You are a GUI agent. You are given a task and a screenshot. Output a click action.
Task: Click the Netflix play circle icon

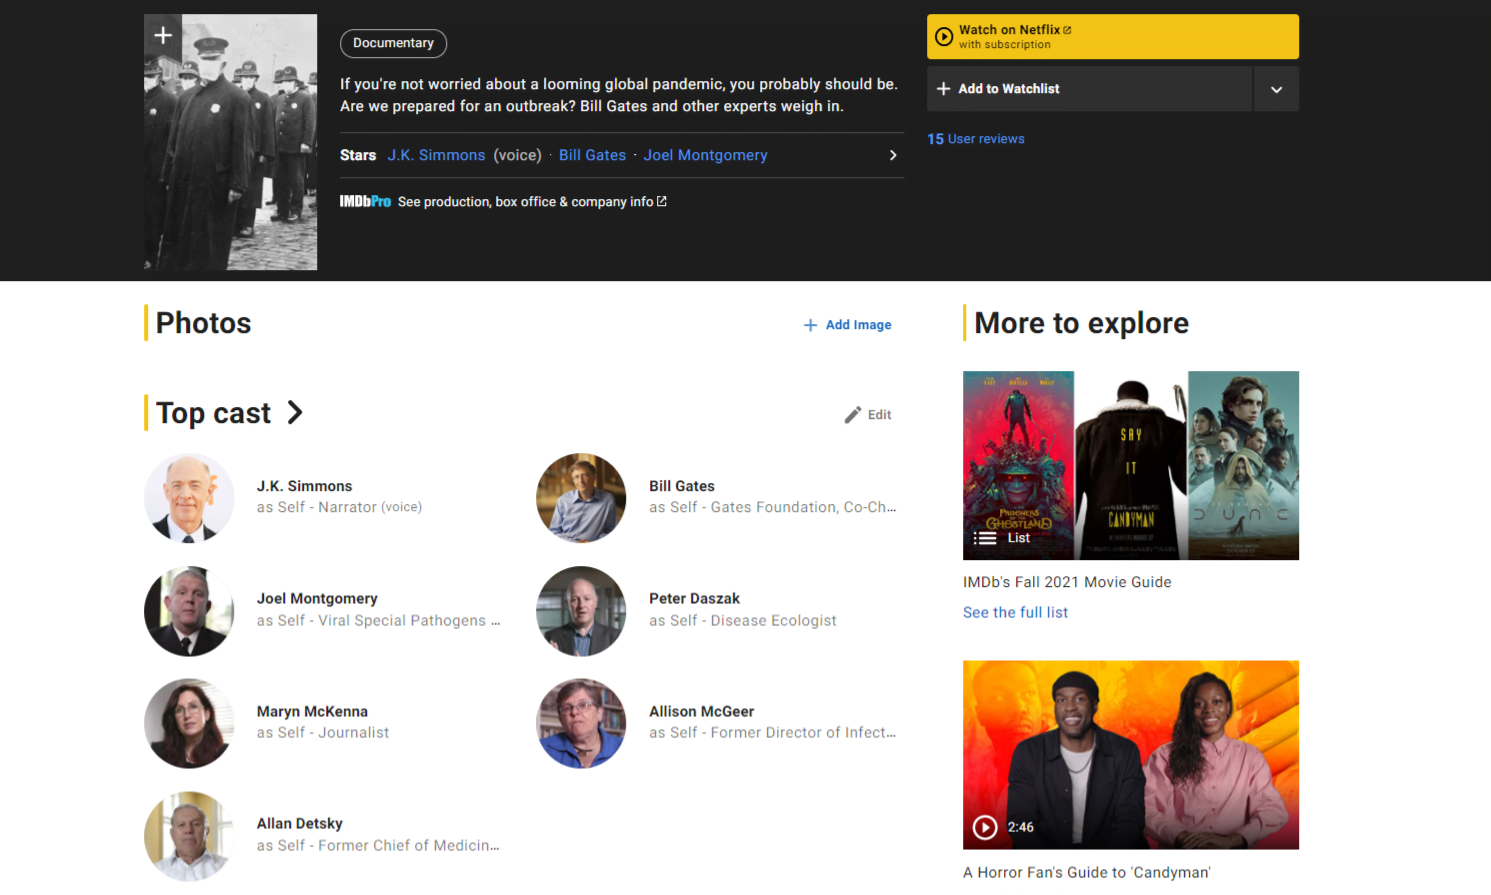point(944,37)
